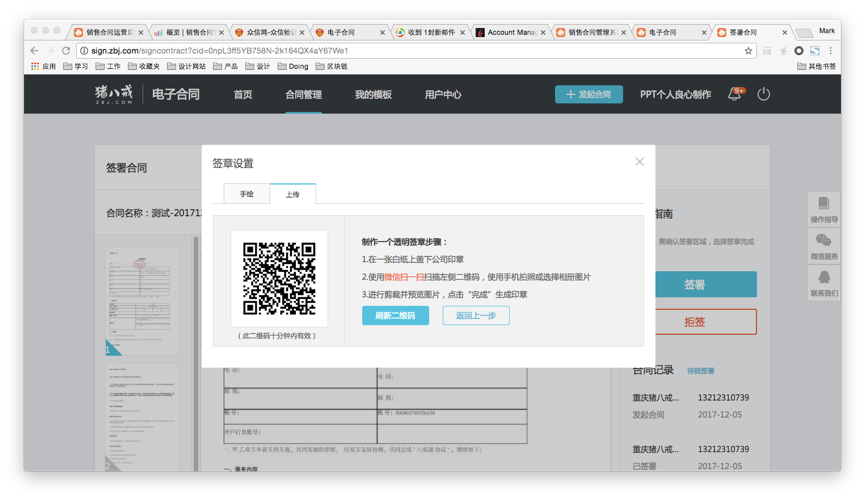Image resolution: width=865 pixels, height=500 pixels.
Task: Open the 应用 apps bookmark icon
Action: tap(43, 66)
